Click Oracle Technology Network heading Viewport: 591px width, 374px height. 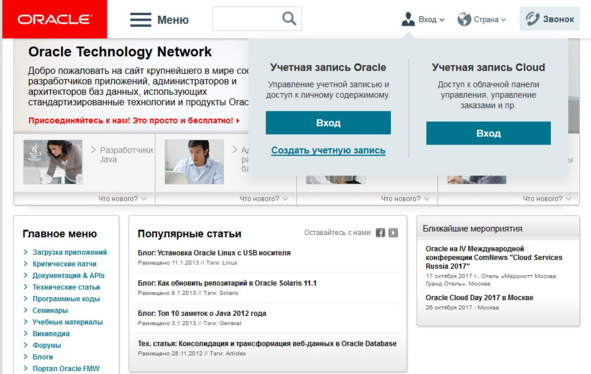pyautogui.click(x=120, y=52)
